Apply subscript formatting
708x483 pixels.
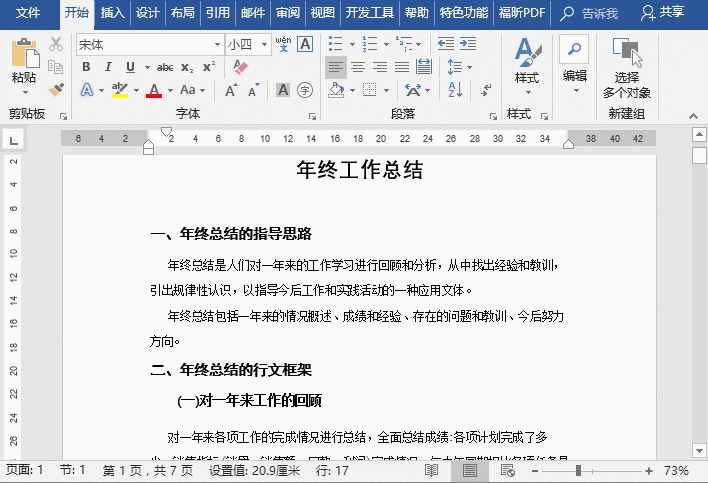coord(188,67)
